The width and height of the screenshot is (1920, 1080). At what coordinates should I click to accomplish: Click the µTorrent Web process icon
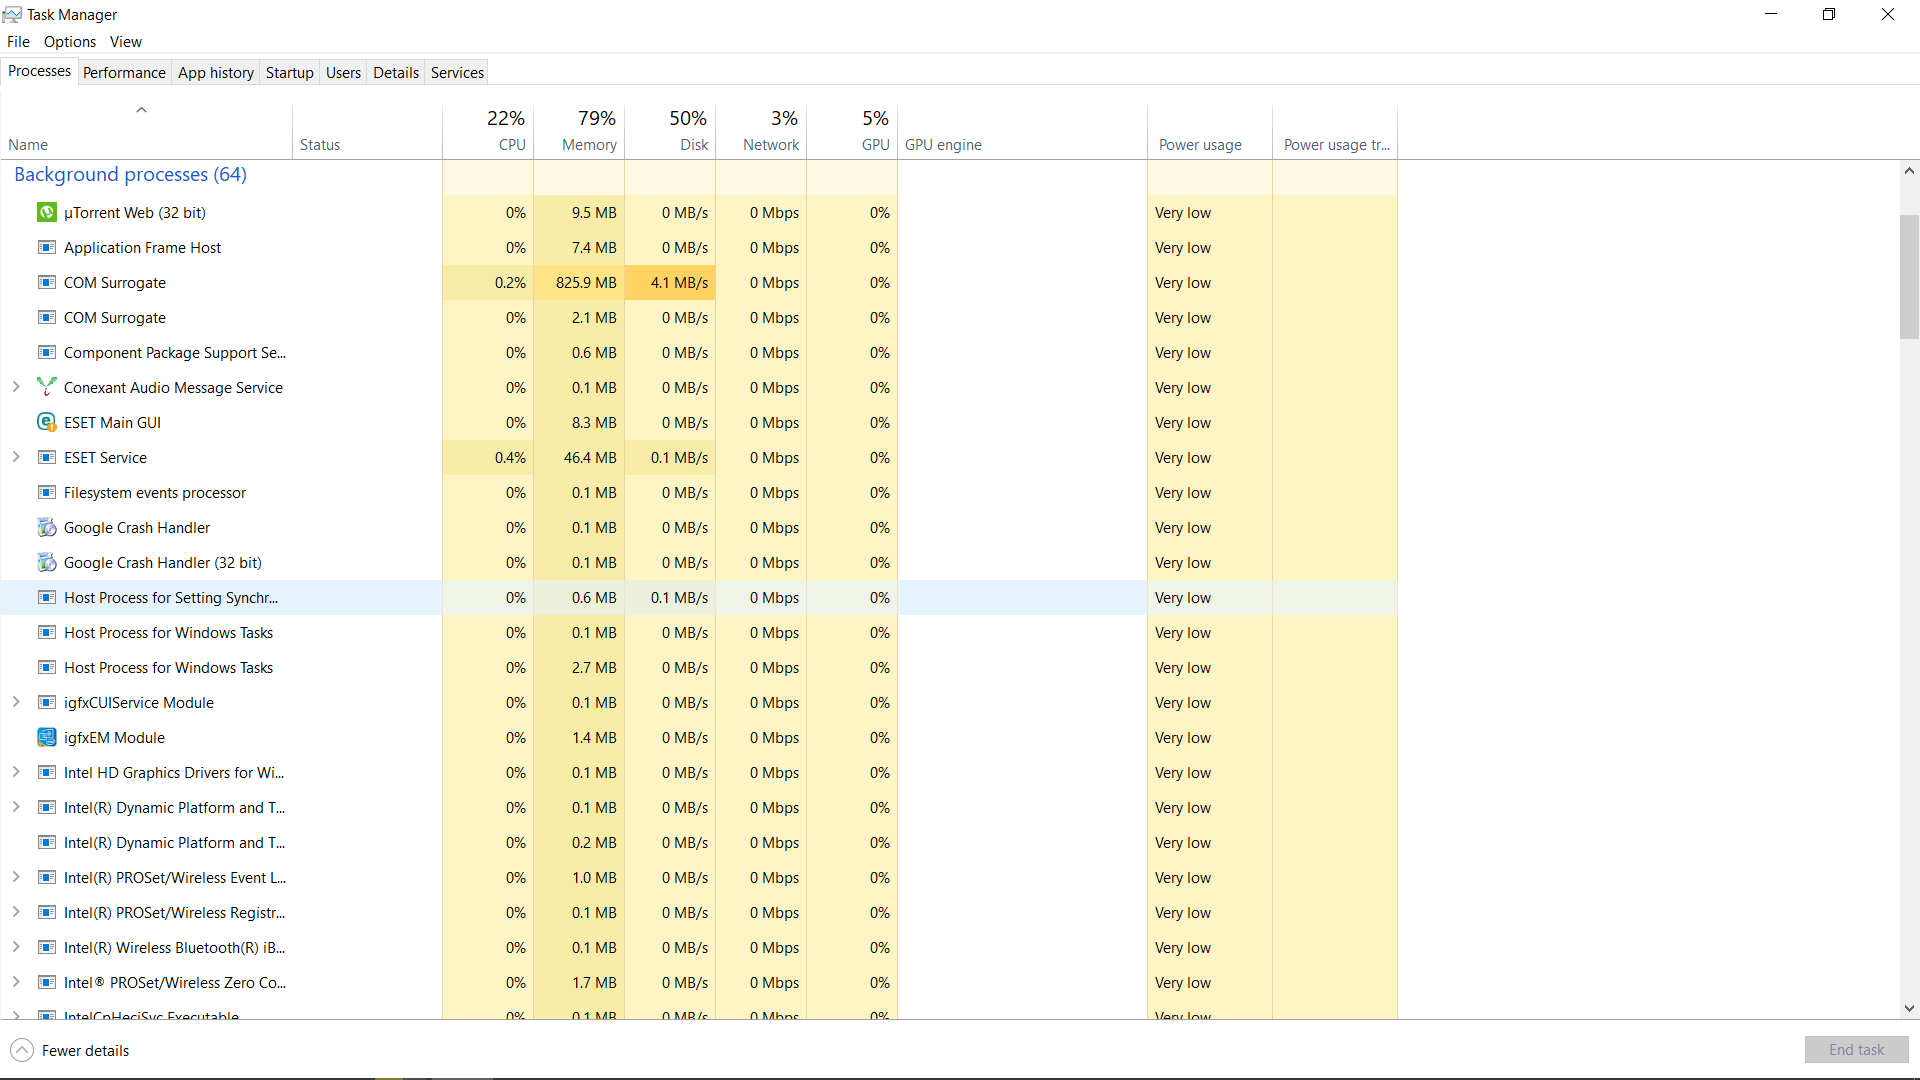(x=46, y=213)
